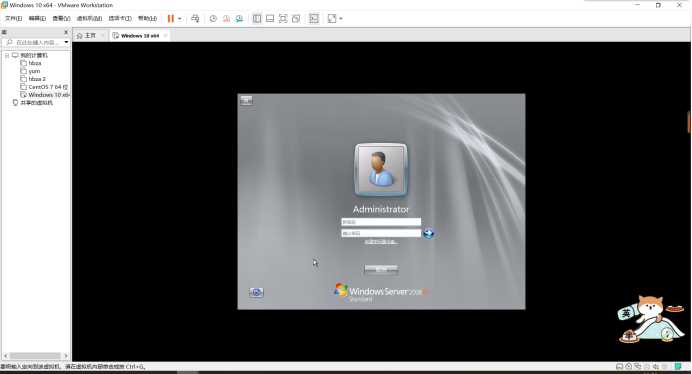The height and width of the screenshot is (374, 692).
Task: Open the 虚拟机(M) VM menu
Action: (89, 19)
